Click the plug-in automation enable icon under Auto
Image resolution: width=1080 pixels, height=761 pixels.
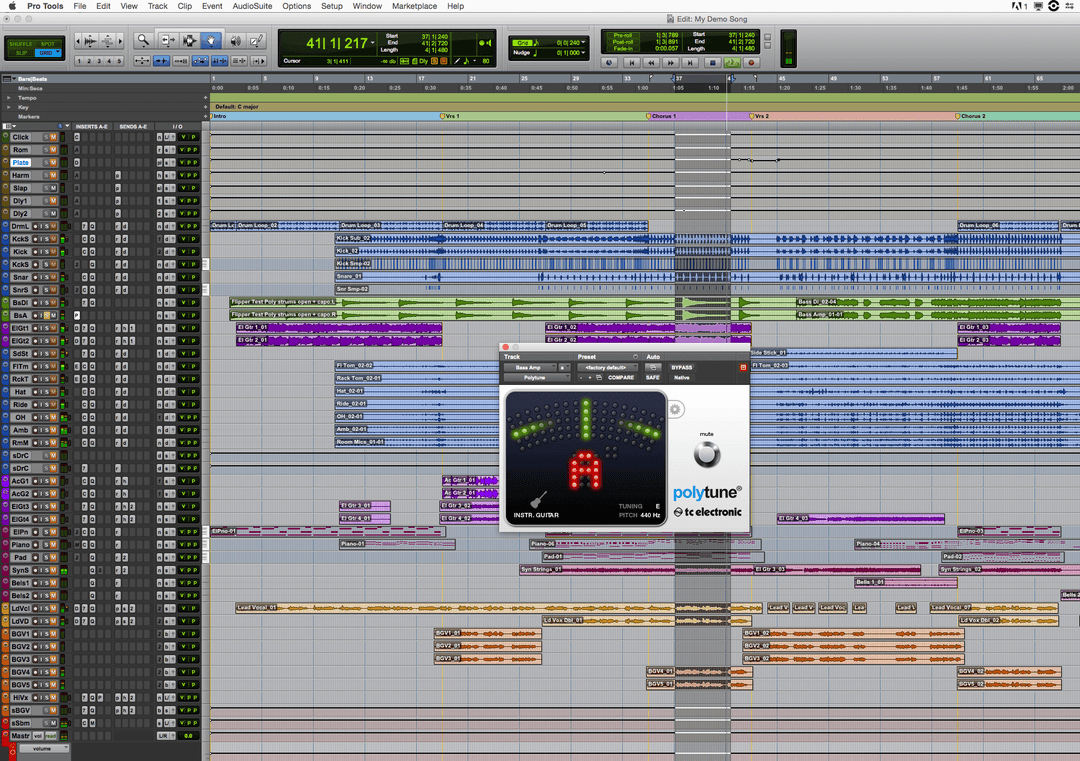pos(653,368)
